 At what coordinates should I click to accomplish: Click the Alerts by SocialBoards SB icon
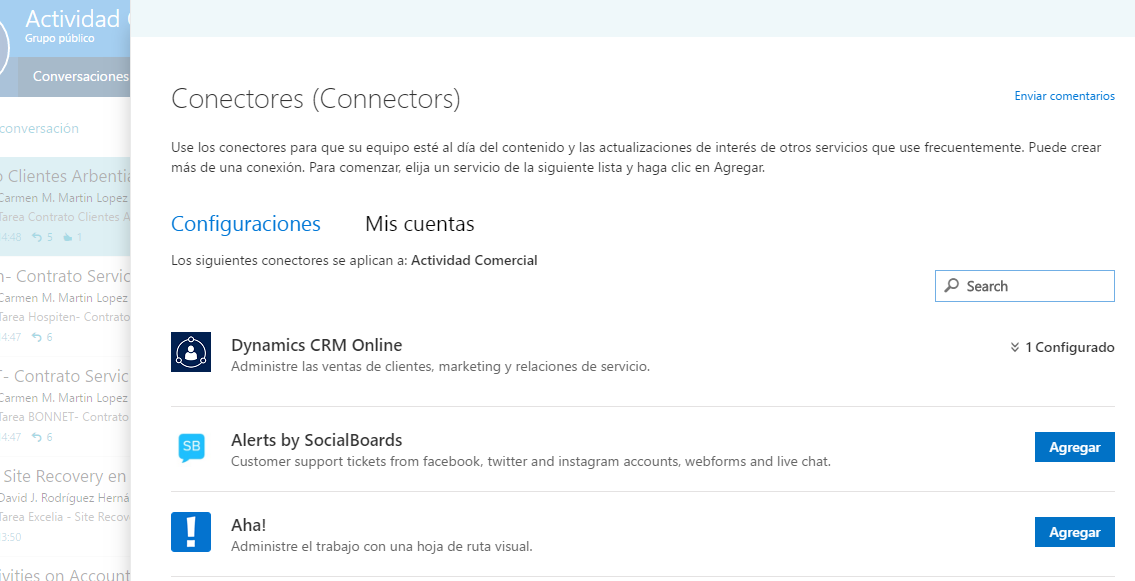point(191,447)
